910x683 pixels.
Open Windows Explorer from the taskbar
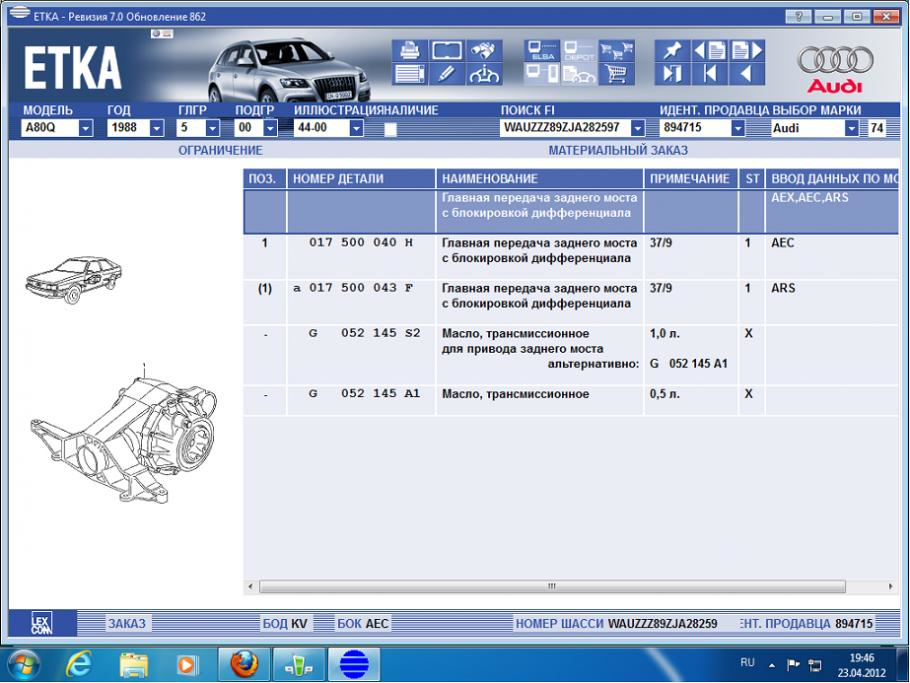pyautogui.click(x=133, y=664)
